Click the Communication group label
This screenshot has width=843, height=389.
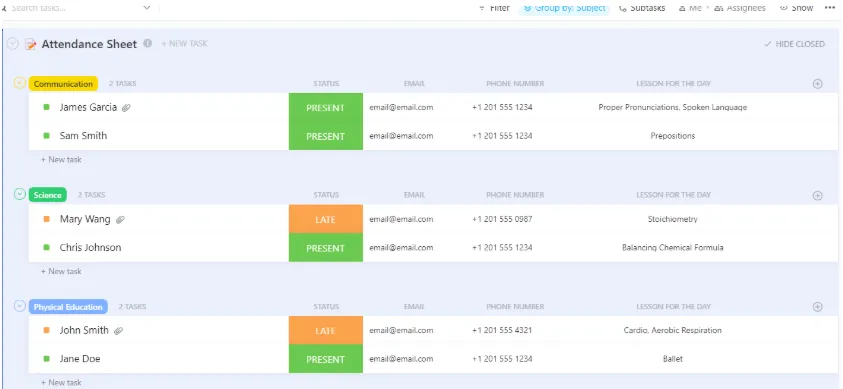click(63, 84)
